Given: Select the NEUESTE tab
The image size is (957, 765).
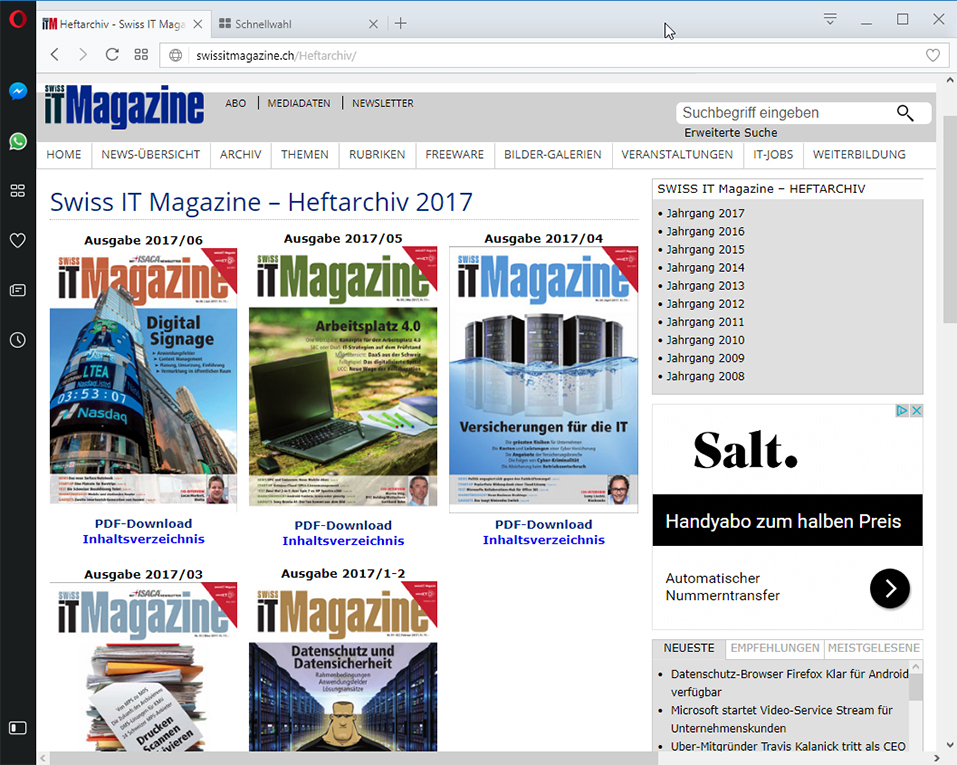Looking at the screenshot, I should coord(688,648).
